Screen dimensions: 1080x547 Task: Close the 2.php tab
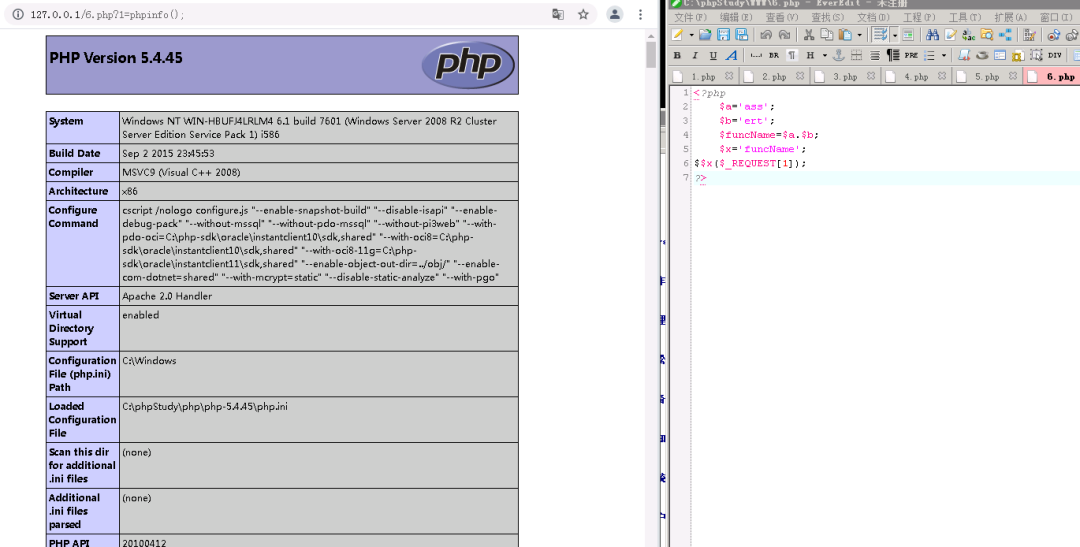pyautogui.click(x=800, y=76)
